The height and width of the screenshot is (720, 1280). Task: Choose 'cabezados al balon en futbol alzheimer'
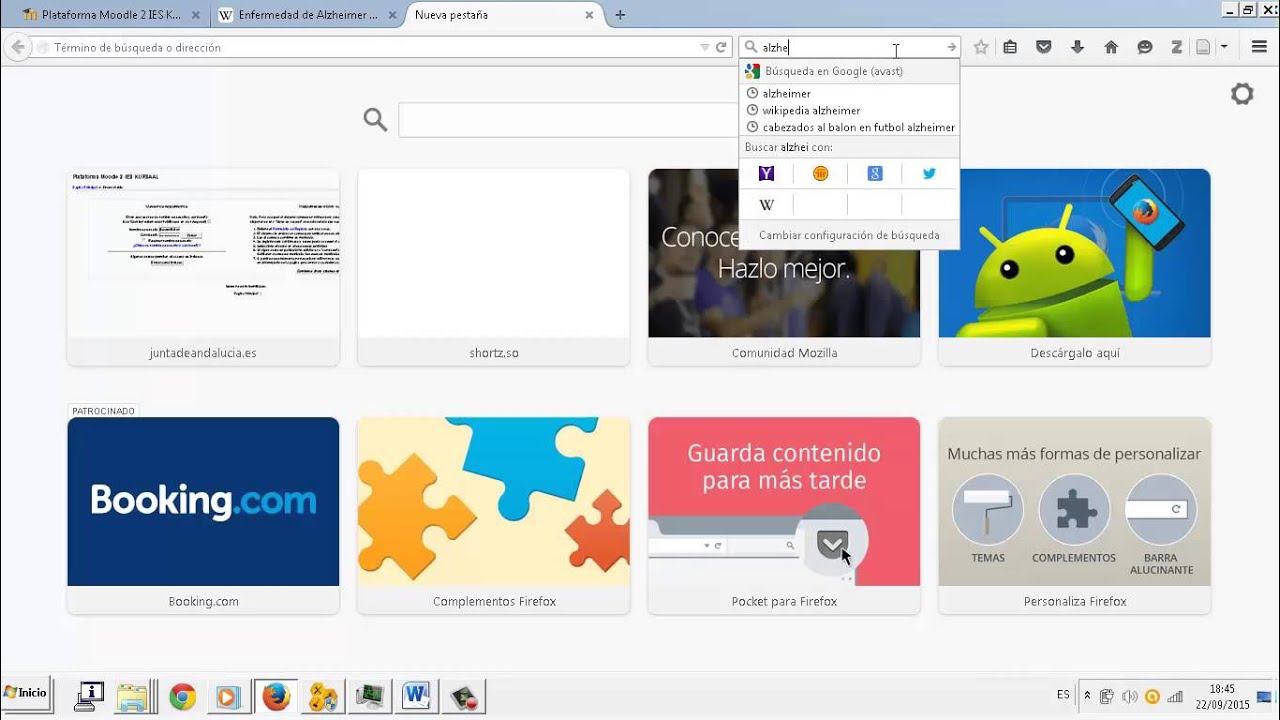coord(849,127)
